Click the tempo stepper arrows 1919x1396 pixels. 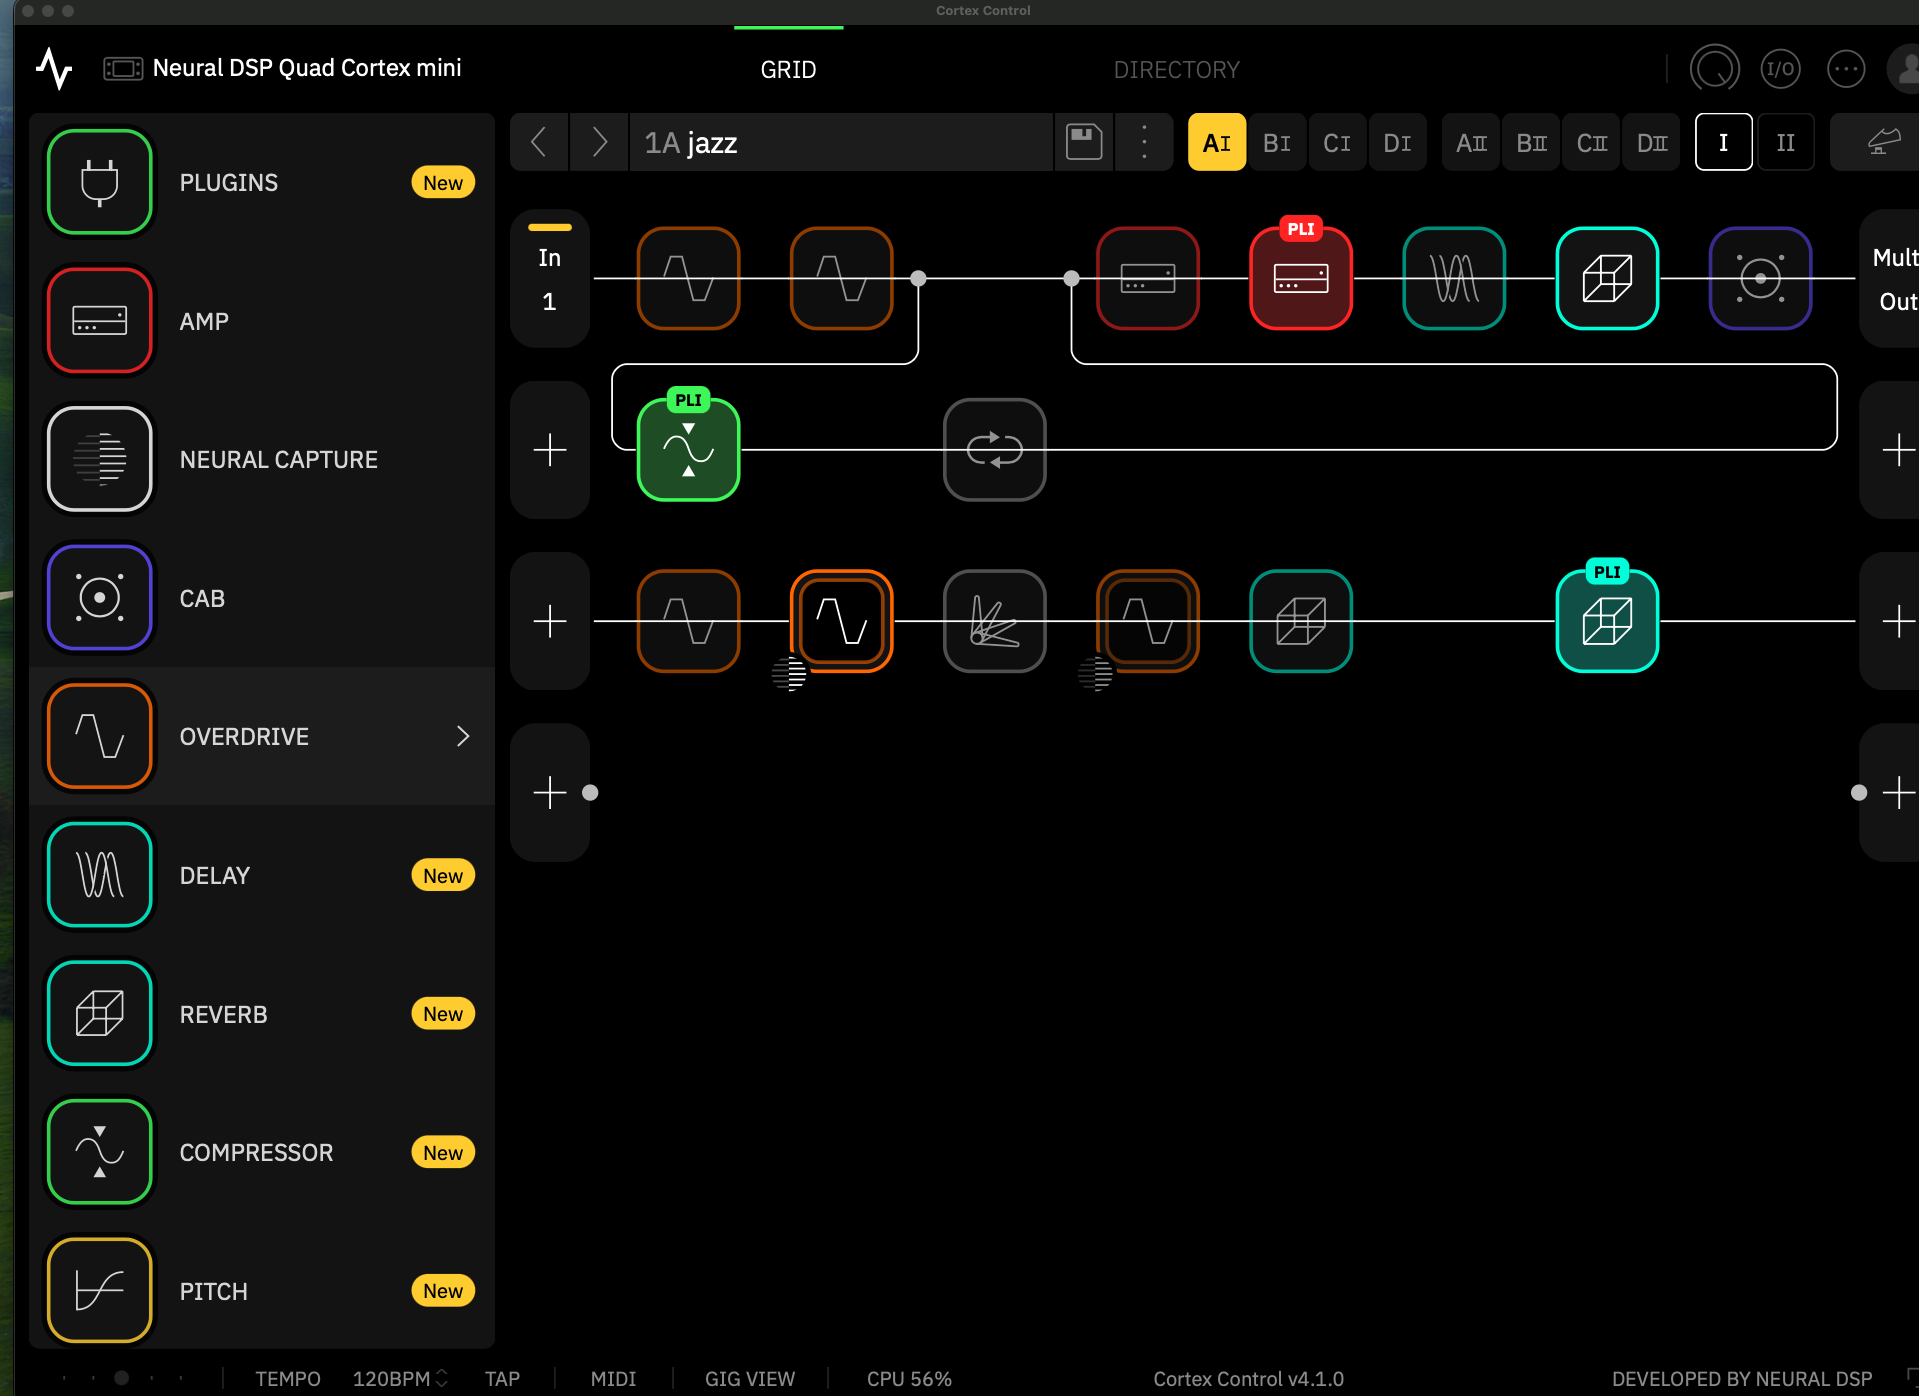click(x=442, y=1378)
